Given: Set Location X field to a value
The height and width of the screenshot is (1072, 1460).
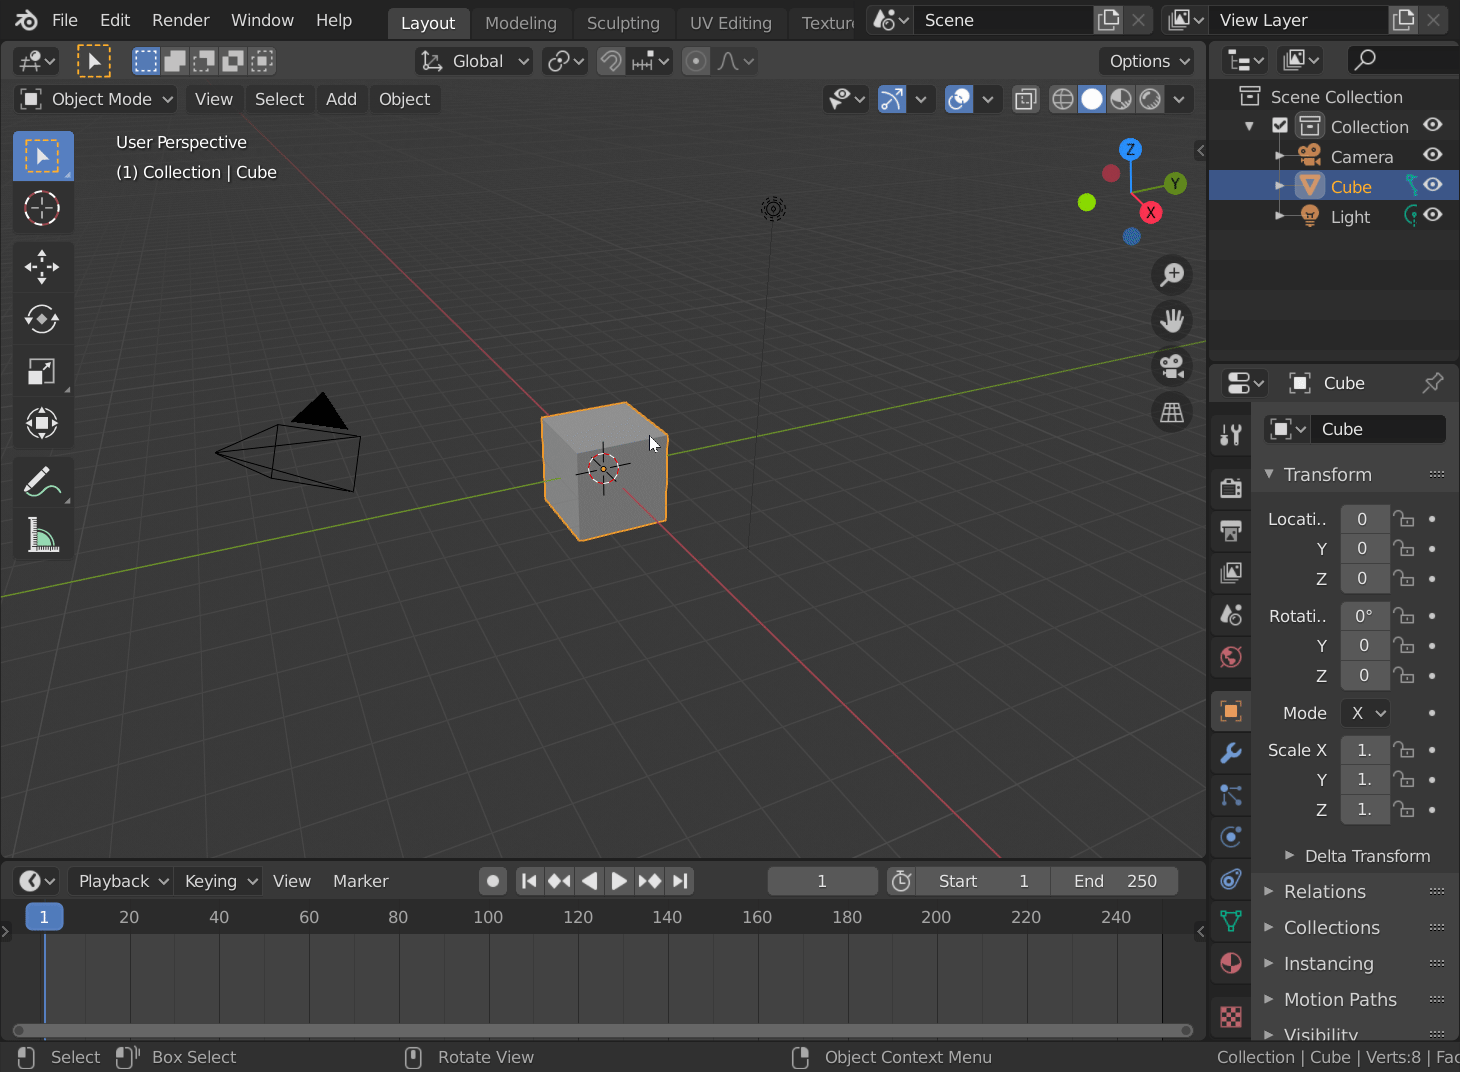Looking at the screenshot, I should (x=1364, y=518).
